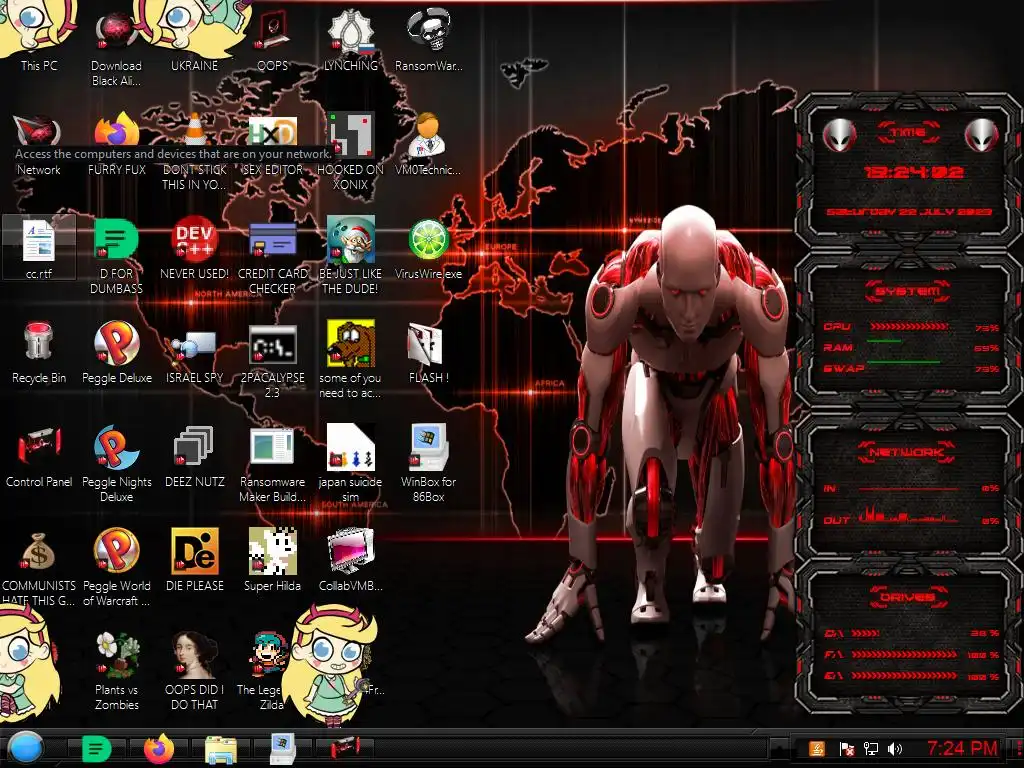Viewport: 1024px width, 768px height.
Task: Click the TIME header in the widget
Action: (908, 133)
